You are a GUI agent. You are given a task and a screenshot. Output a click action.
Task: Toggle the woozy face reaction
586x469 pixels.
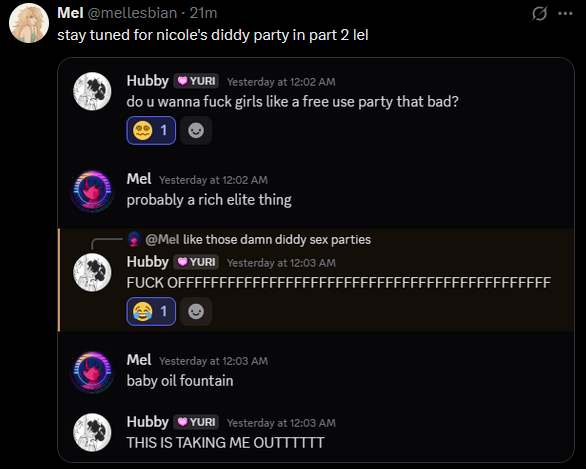point(151,130)
